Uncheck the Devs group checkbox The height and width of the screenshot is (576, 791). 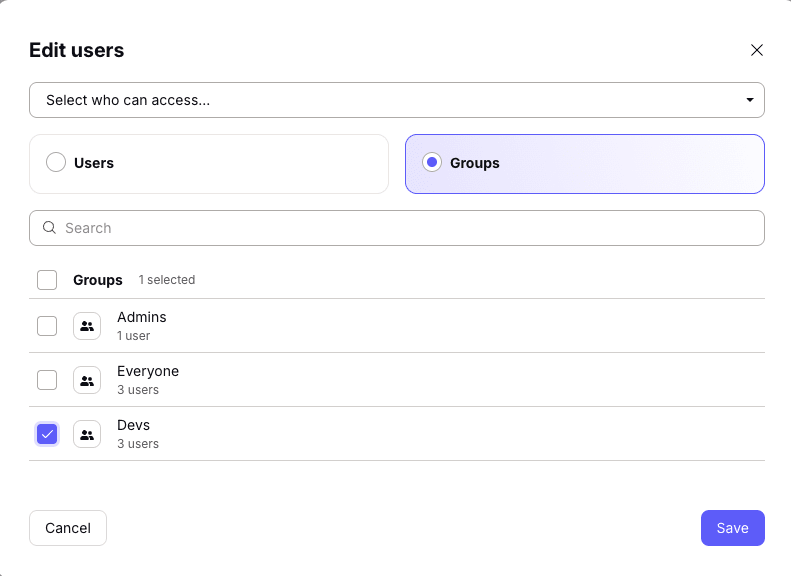(x=47, y=434)
